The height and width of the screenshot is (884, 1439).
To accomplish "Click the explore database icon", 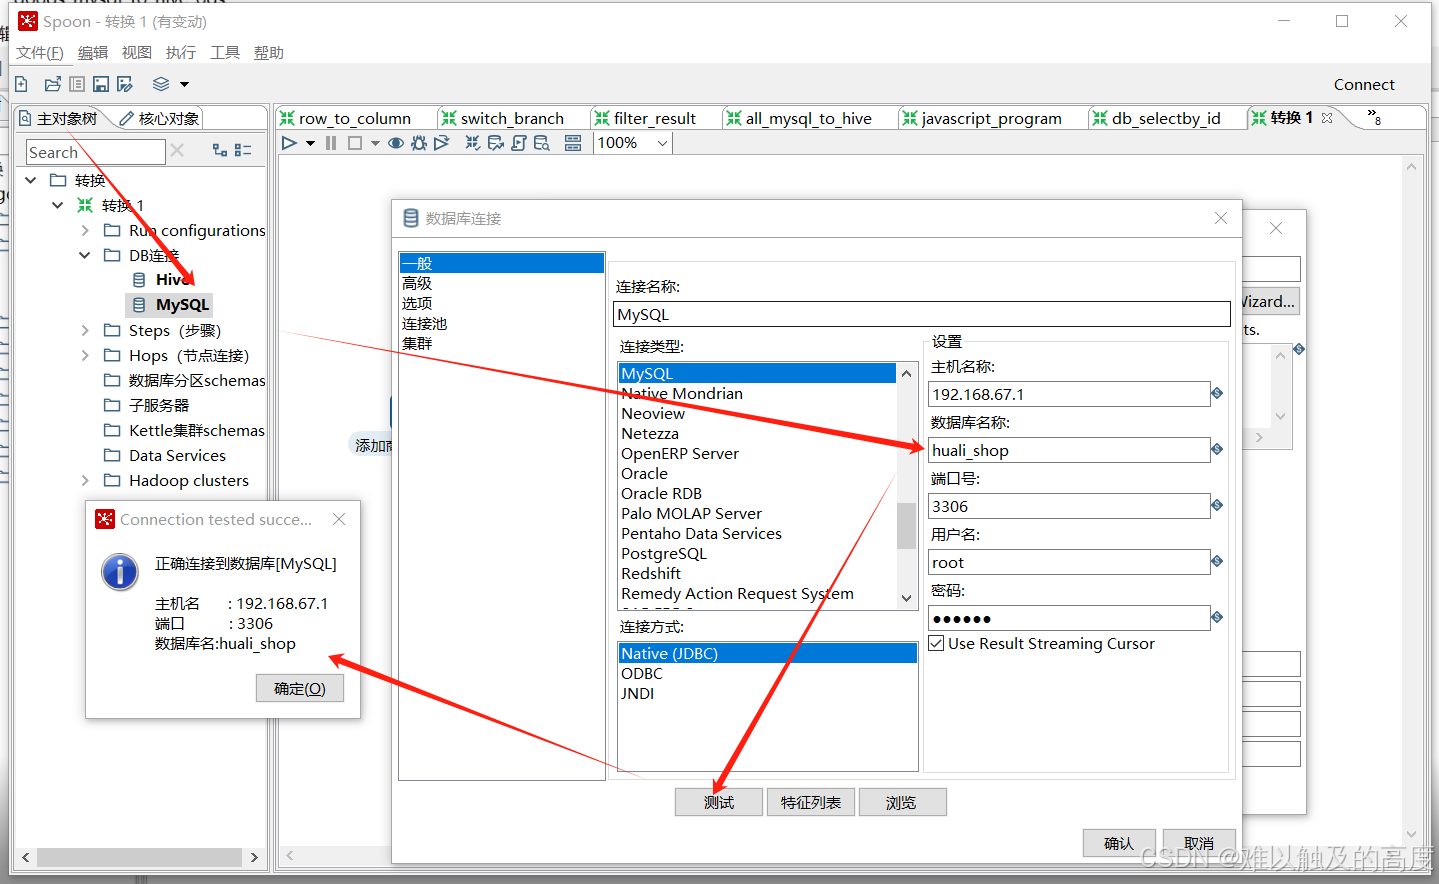I will pos(542,143).
